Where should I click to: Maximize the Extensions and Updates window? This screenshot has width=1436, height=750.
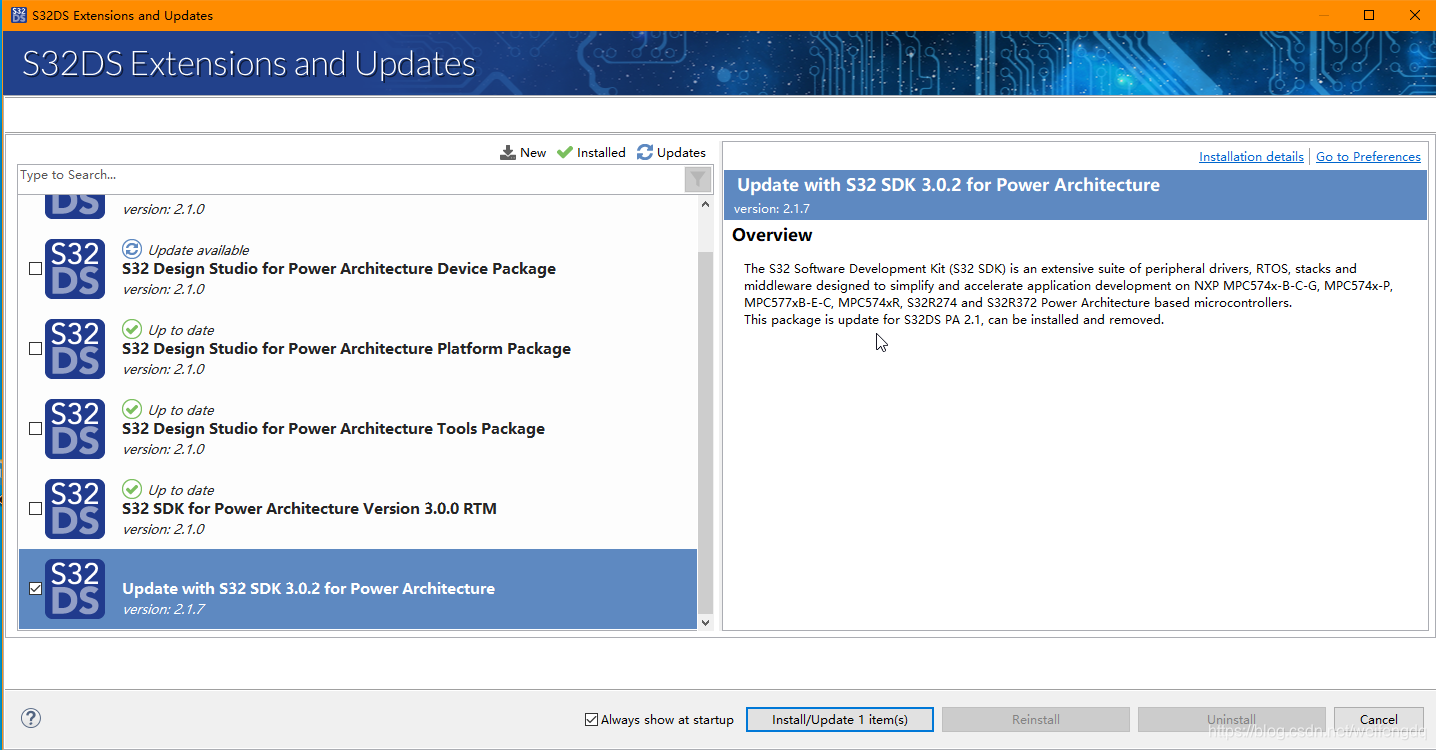click(x=1369, y=15)
